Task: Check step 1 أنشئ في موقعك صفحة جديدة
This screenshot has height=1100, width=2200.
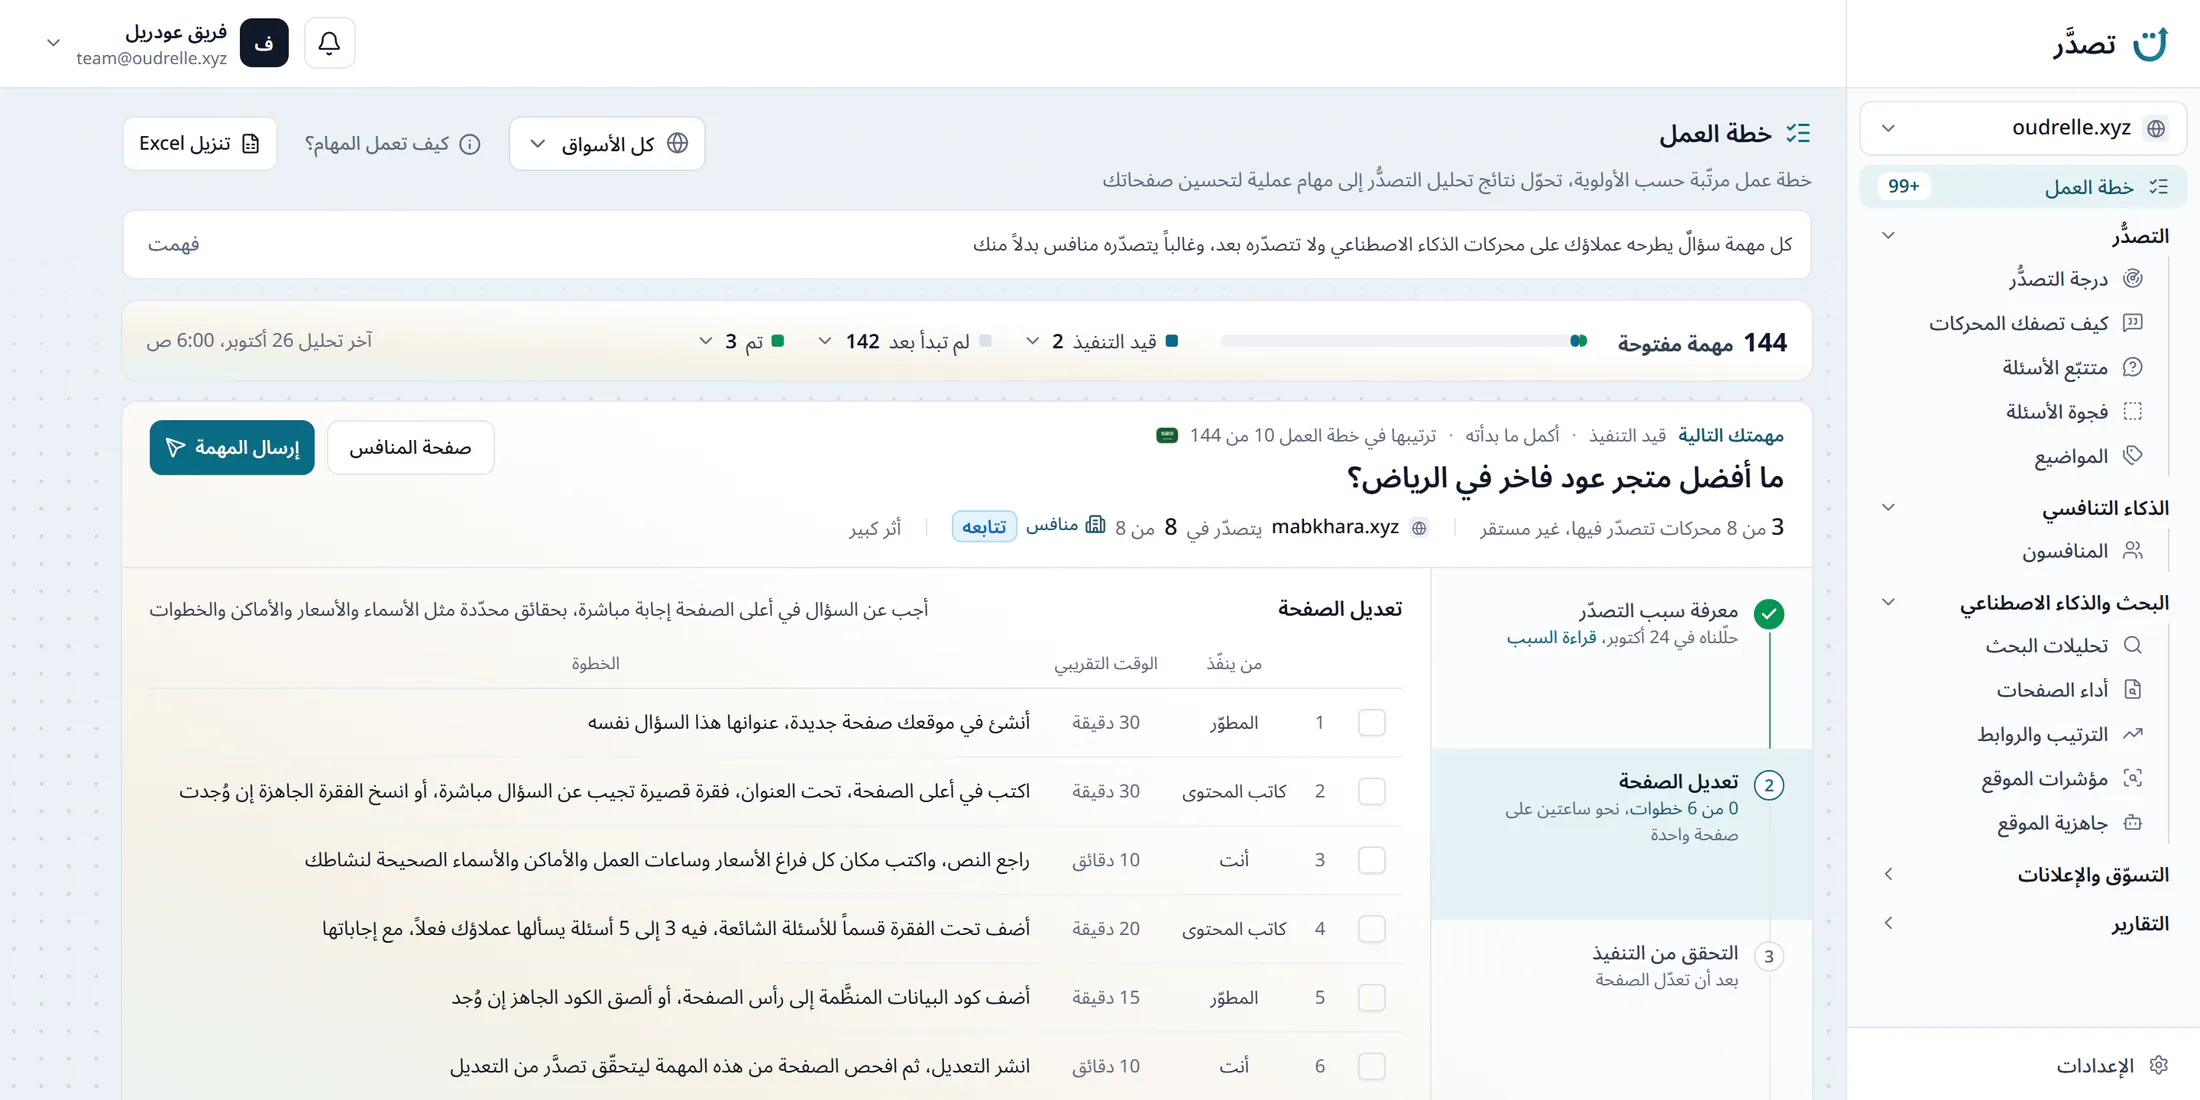Action: click(x=1371, y=723)
